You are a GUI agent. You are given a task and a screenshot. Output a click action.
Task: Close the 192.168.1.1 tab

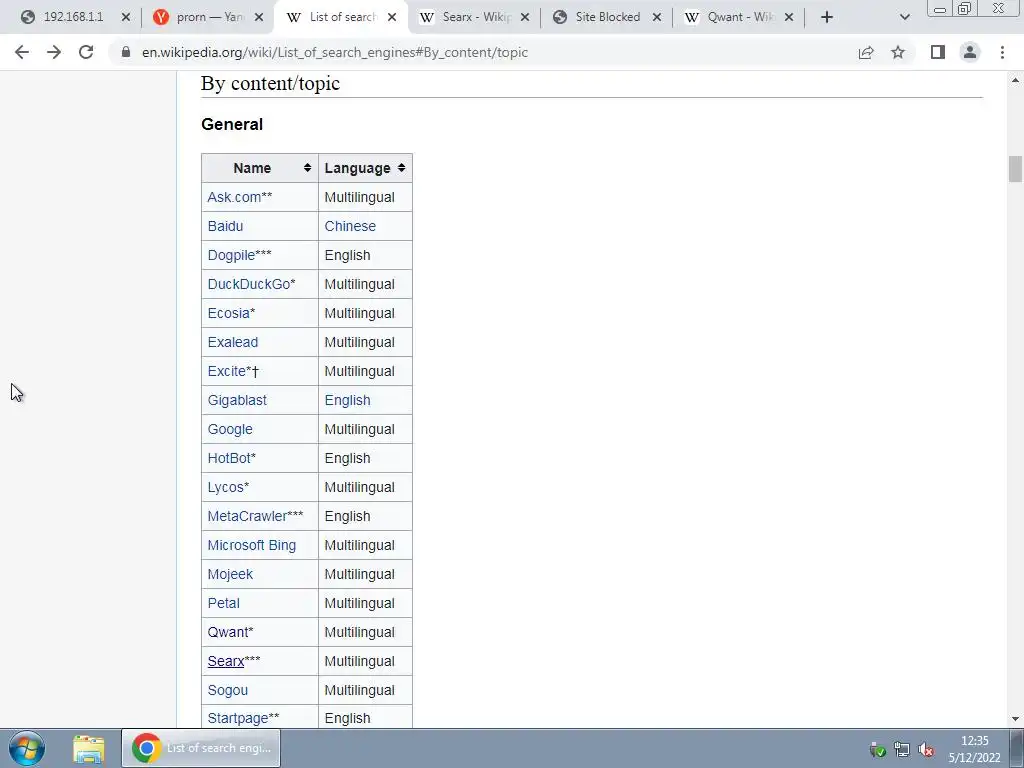[126, 17]
